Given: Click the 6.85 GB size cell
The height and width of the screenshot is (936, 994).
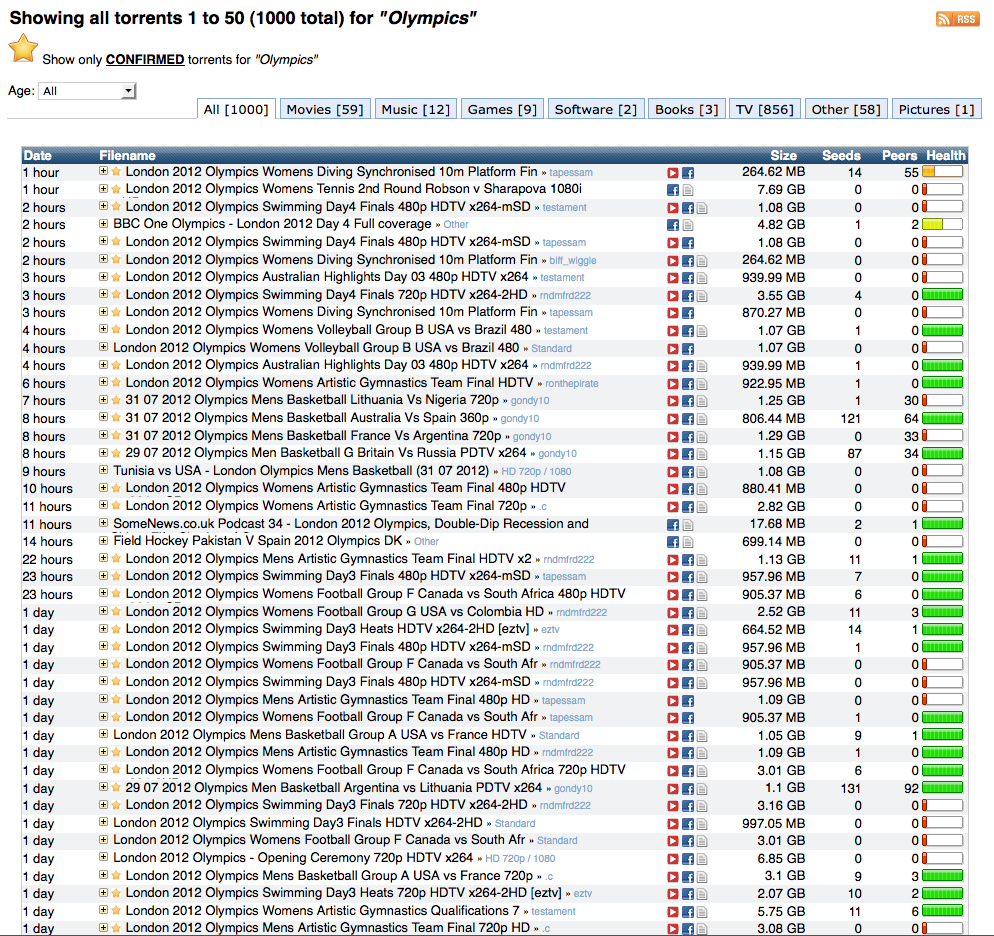Looking at the screenshot, I should (x=781, y=859).
